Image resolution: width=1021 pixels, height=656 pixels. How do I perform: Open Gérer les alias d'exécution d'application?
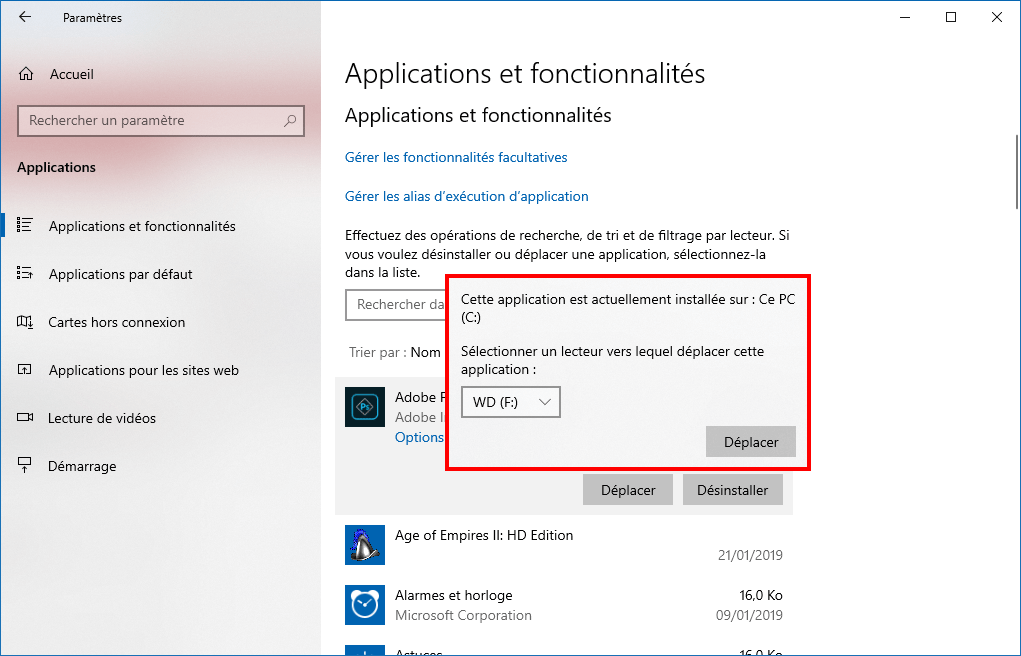(x=466, y=196)
